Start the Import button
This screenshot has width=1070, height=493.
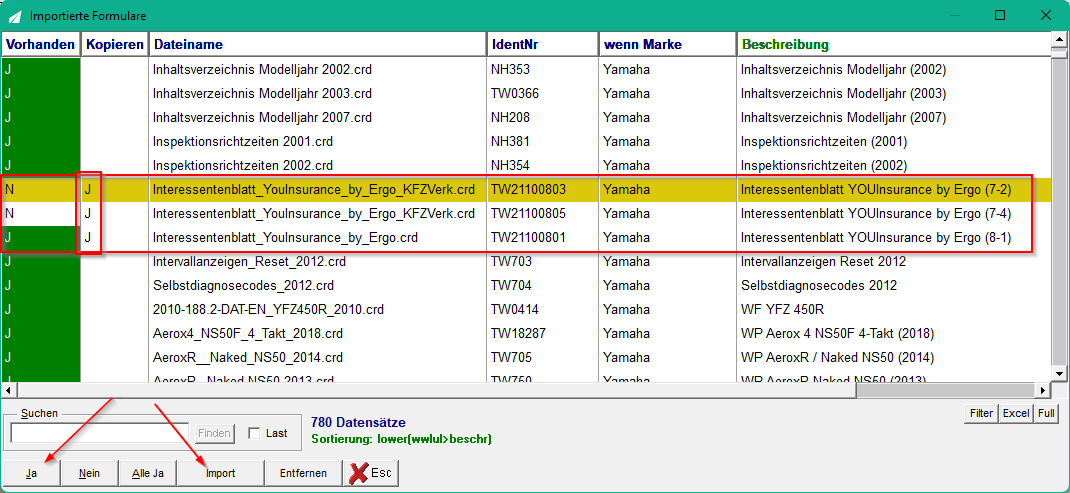tap(220, 473)
